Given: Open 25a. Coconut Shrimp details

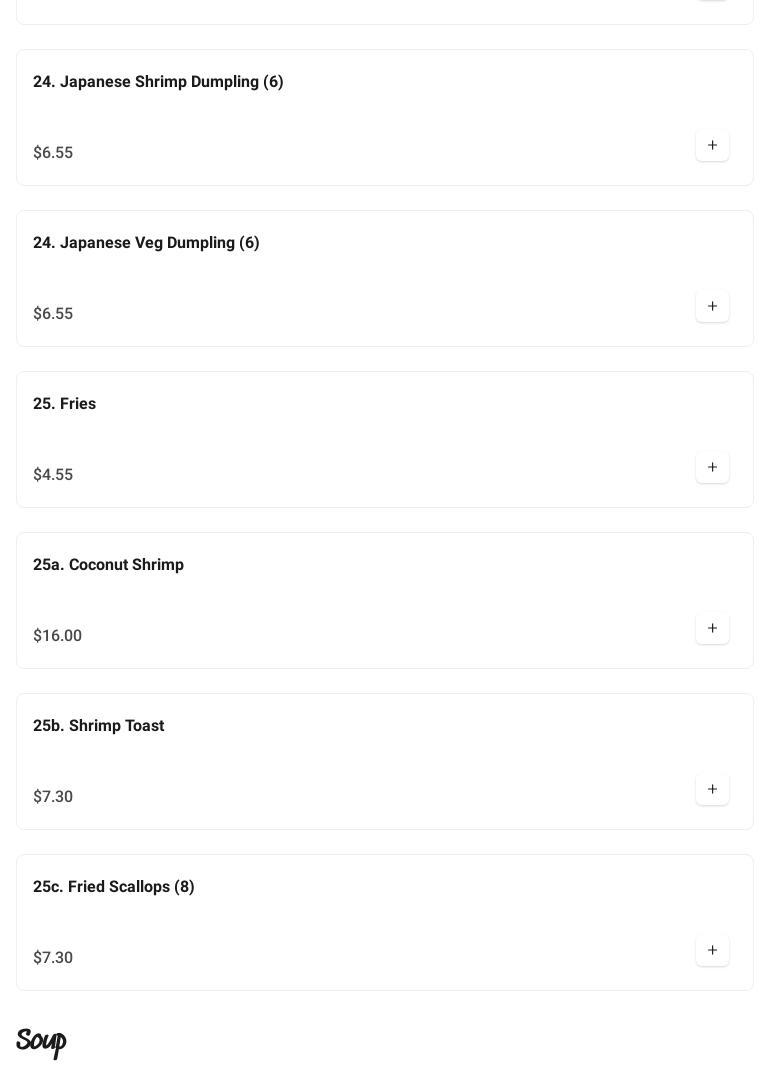Looking at the screenshot, I should pos(108,565).
